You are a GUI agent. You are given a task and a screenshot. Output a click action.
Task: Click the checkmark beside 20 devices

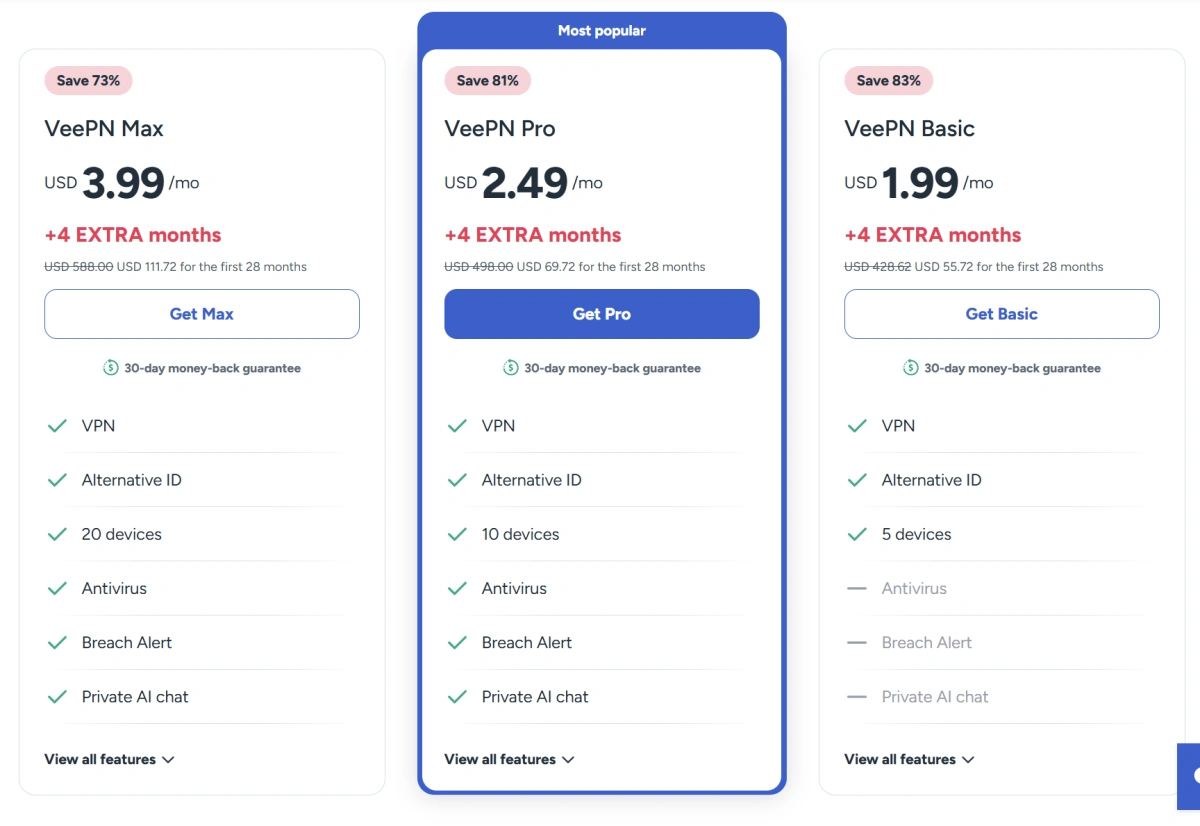pyautogui.click(x=57, y=534)
